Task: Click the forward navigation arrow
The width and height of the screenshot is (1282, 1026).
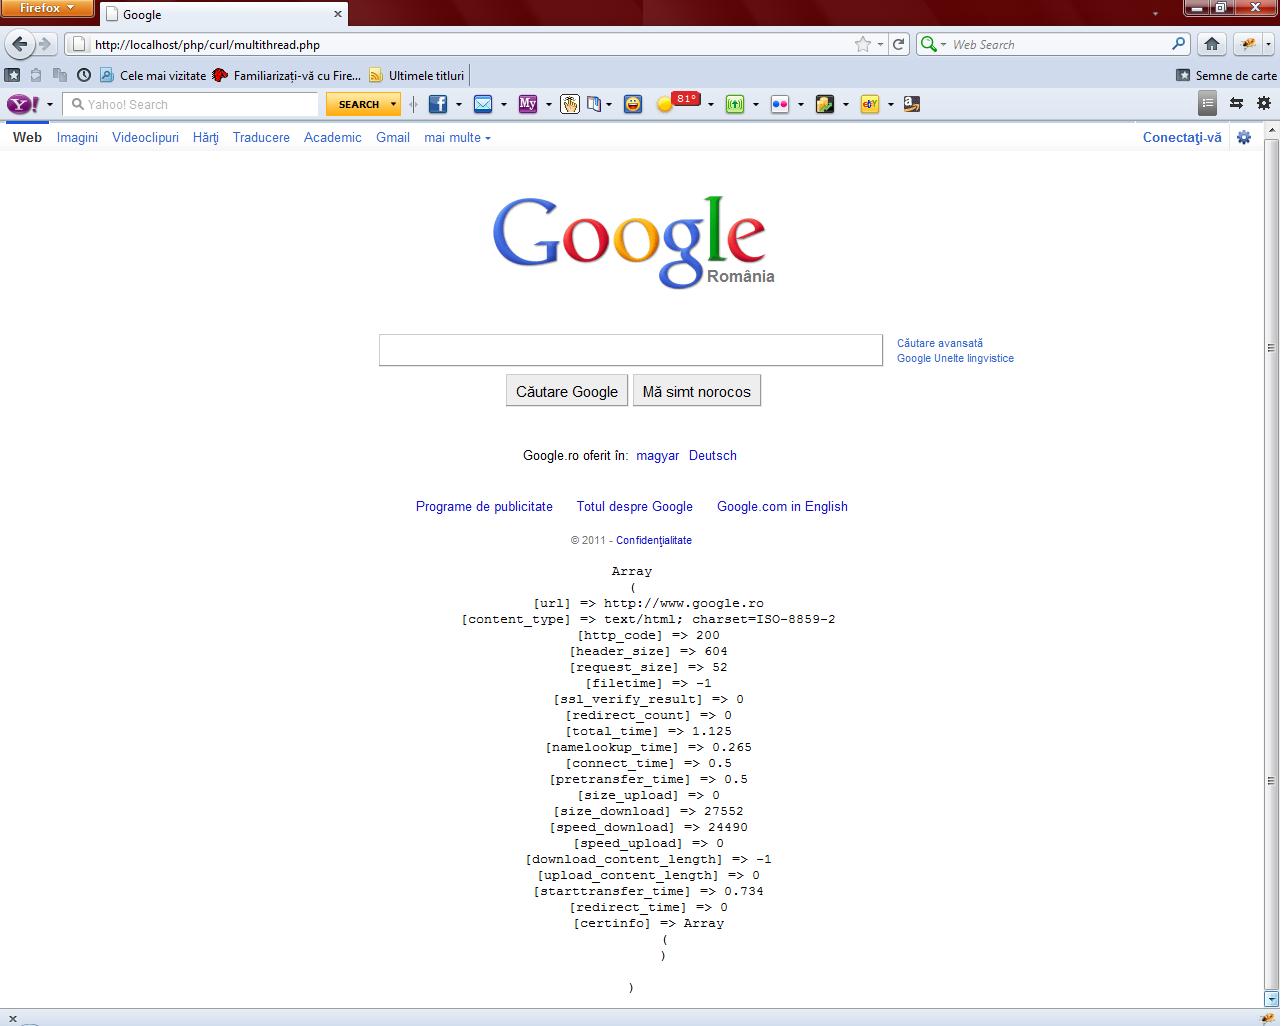Action: 45,44
